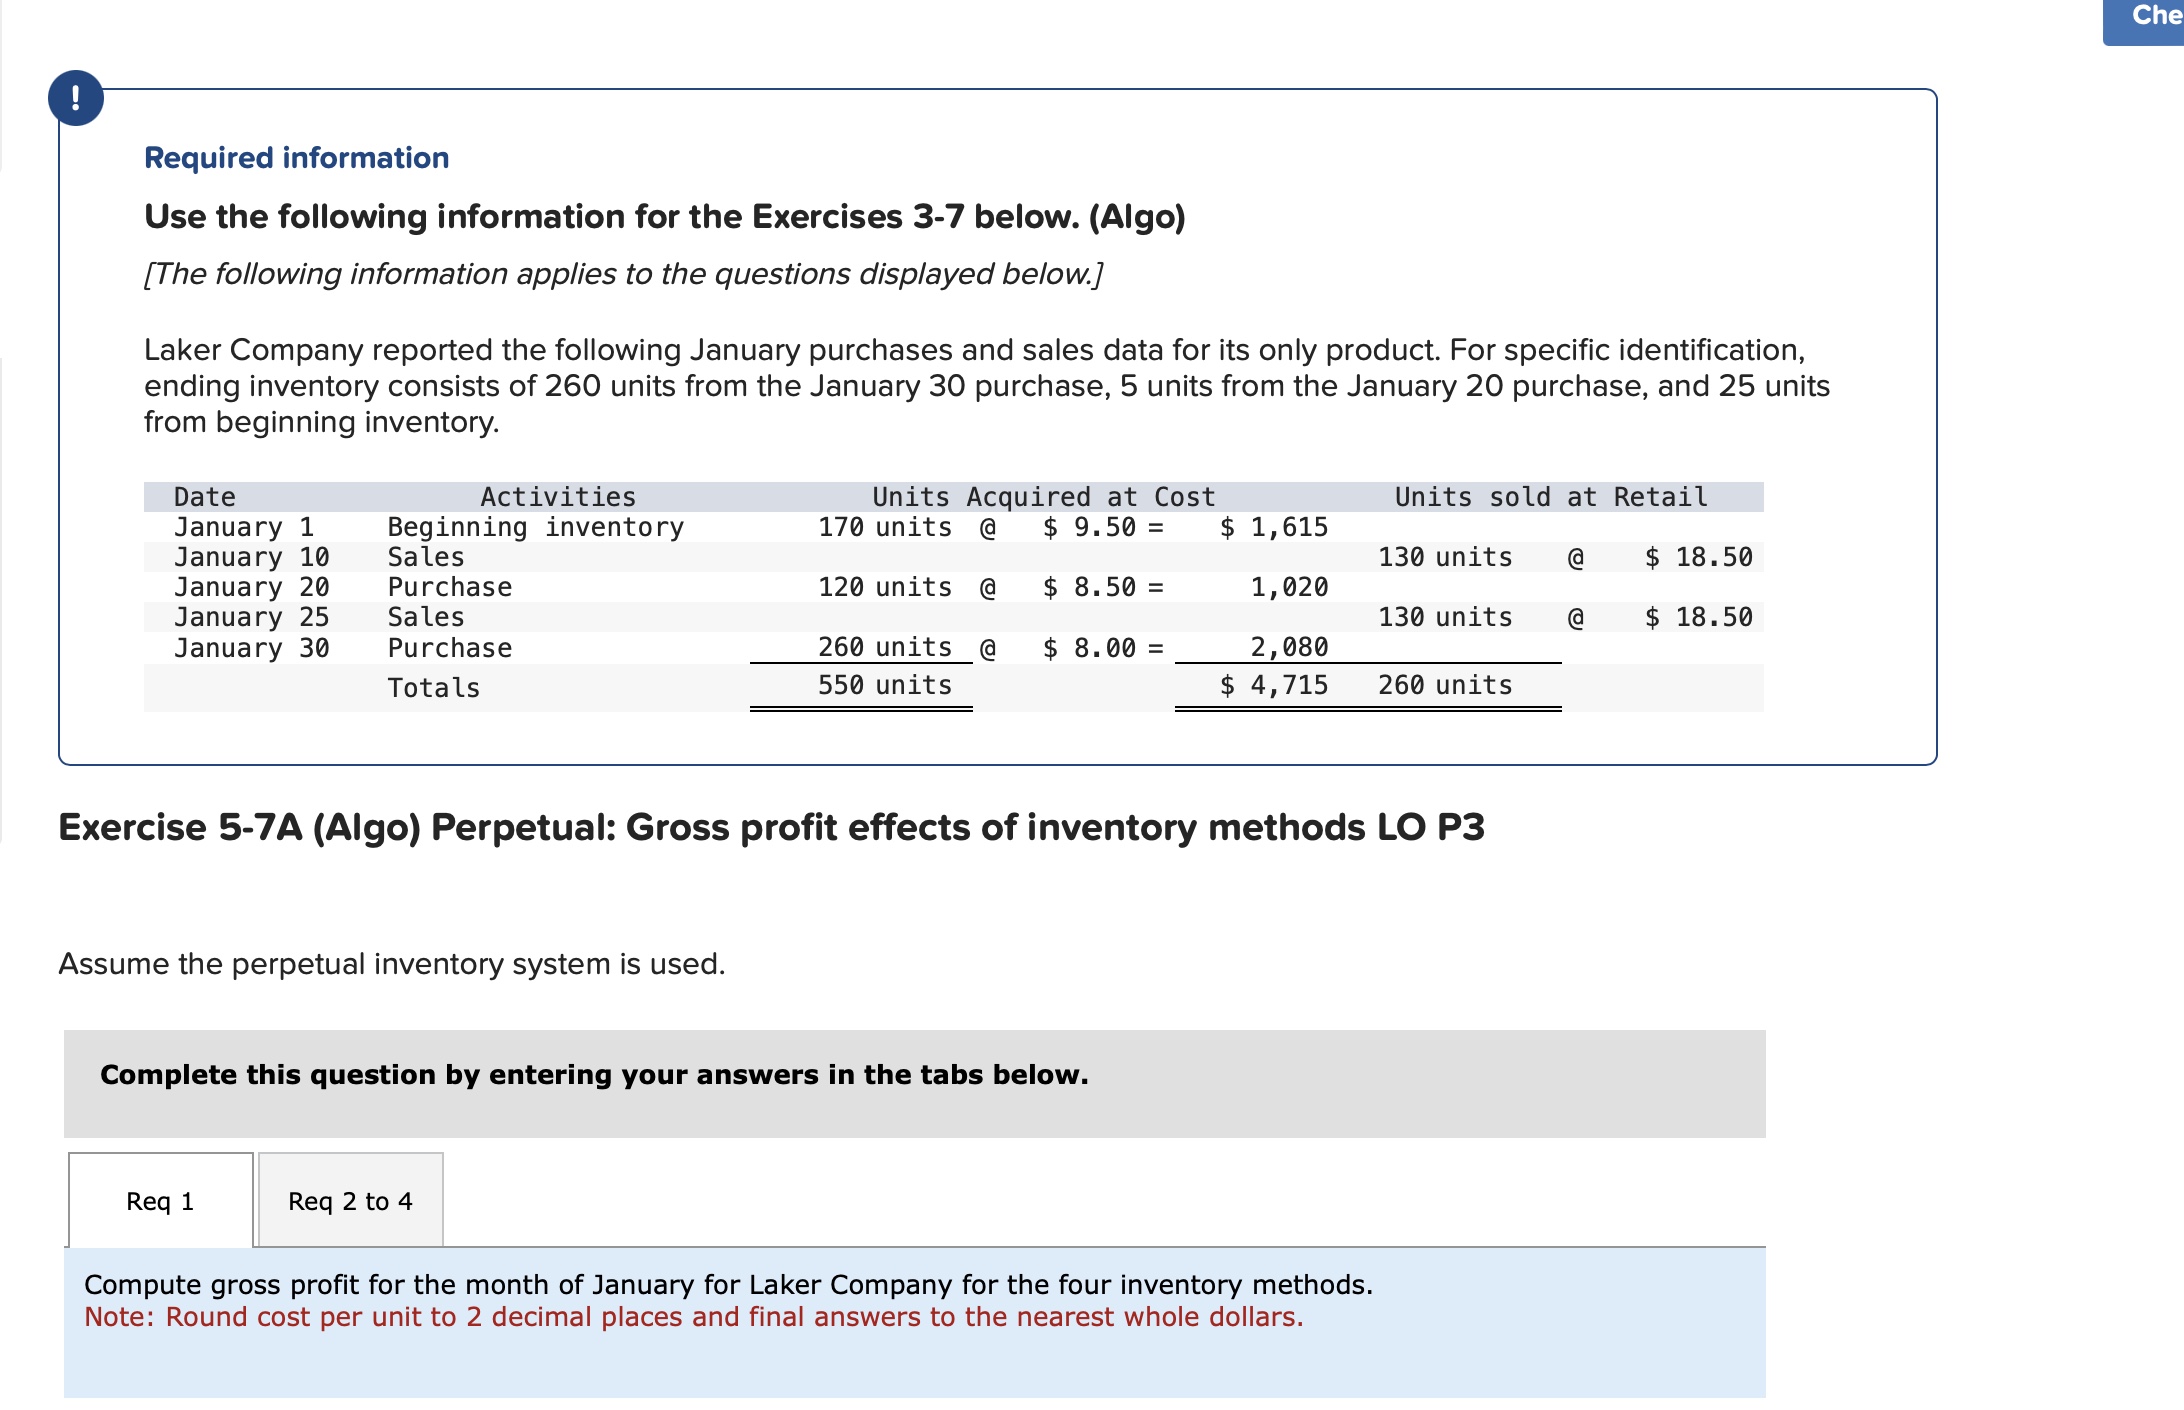Screen dimensions: 2184x1410
Task: Click 'Use the following information' bold heading
Action: tap(665, 217)
